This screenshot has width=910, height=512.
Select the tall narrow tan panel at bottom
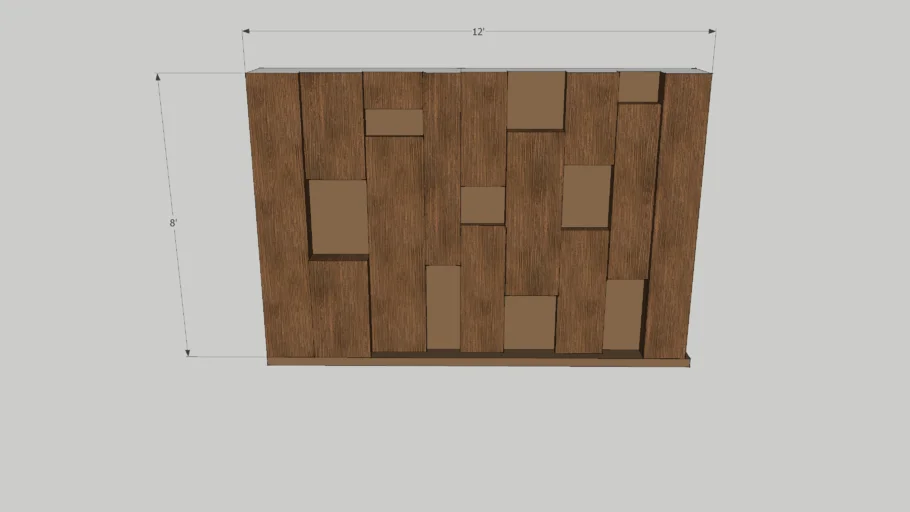[x=443, y=307]
